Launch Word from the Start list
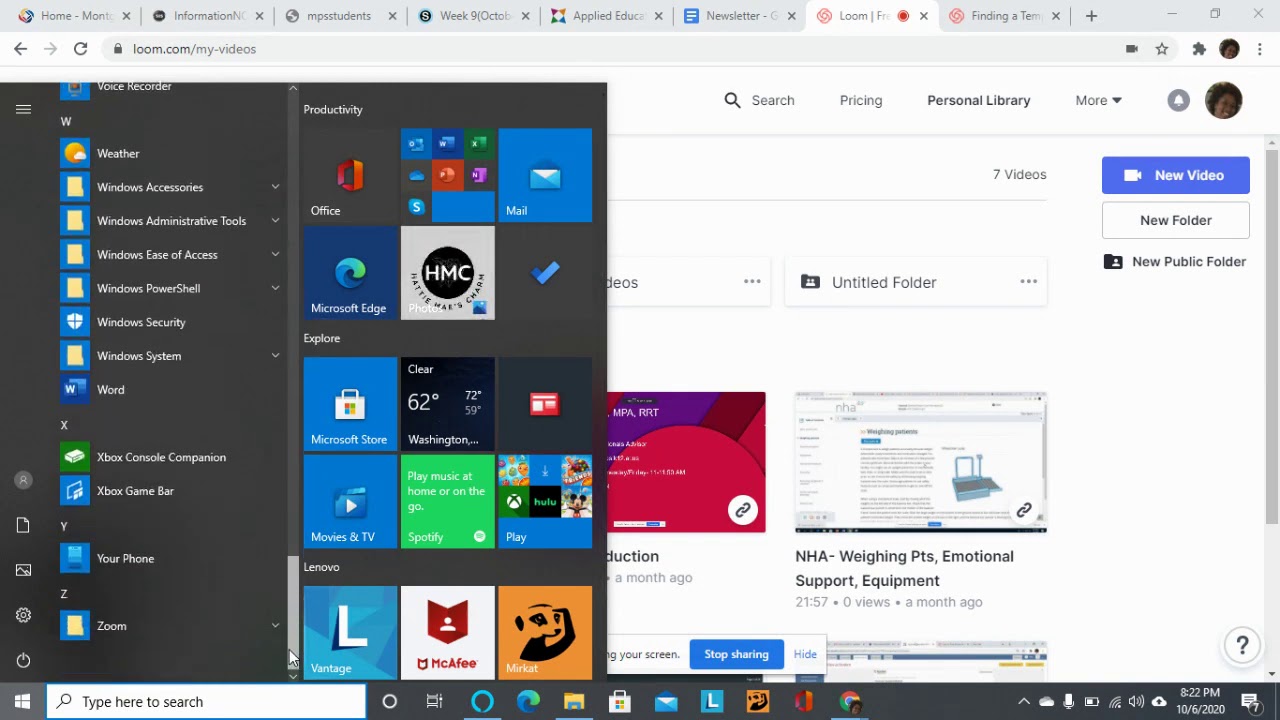The width and height of the screenshot is (1280, 720). coord(170,390)
